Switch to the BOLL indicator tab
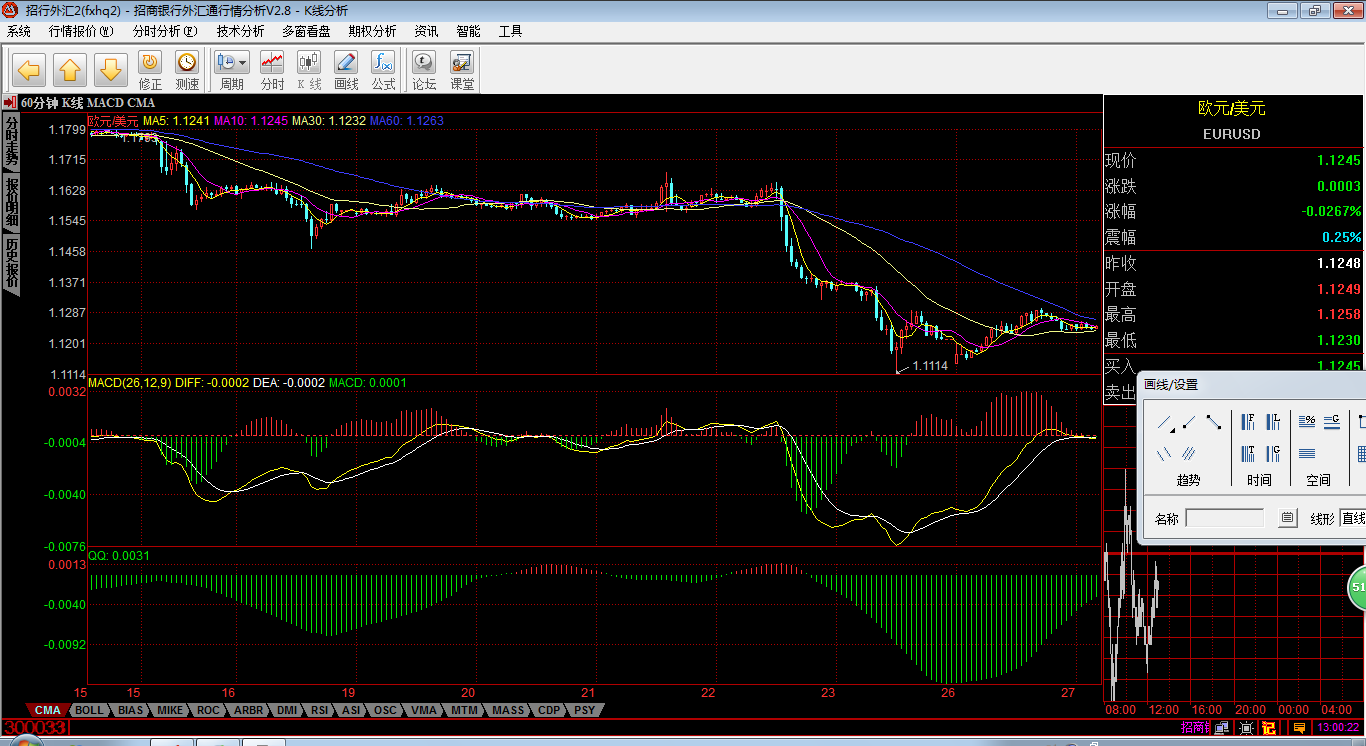Screen dimensions: 1366x746 (x=89, y=710)
